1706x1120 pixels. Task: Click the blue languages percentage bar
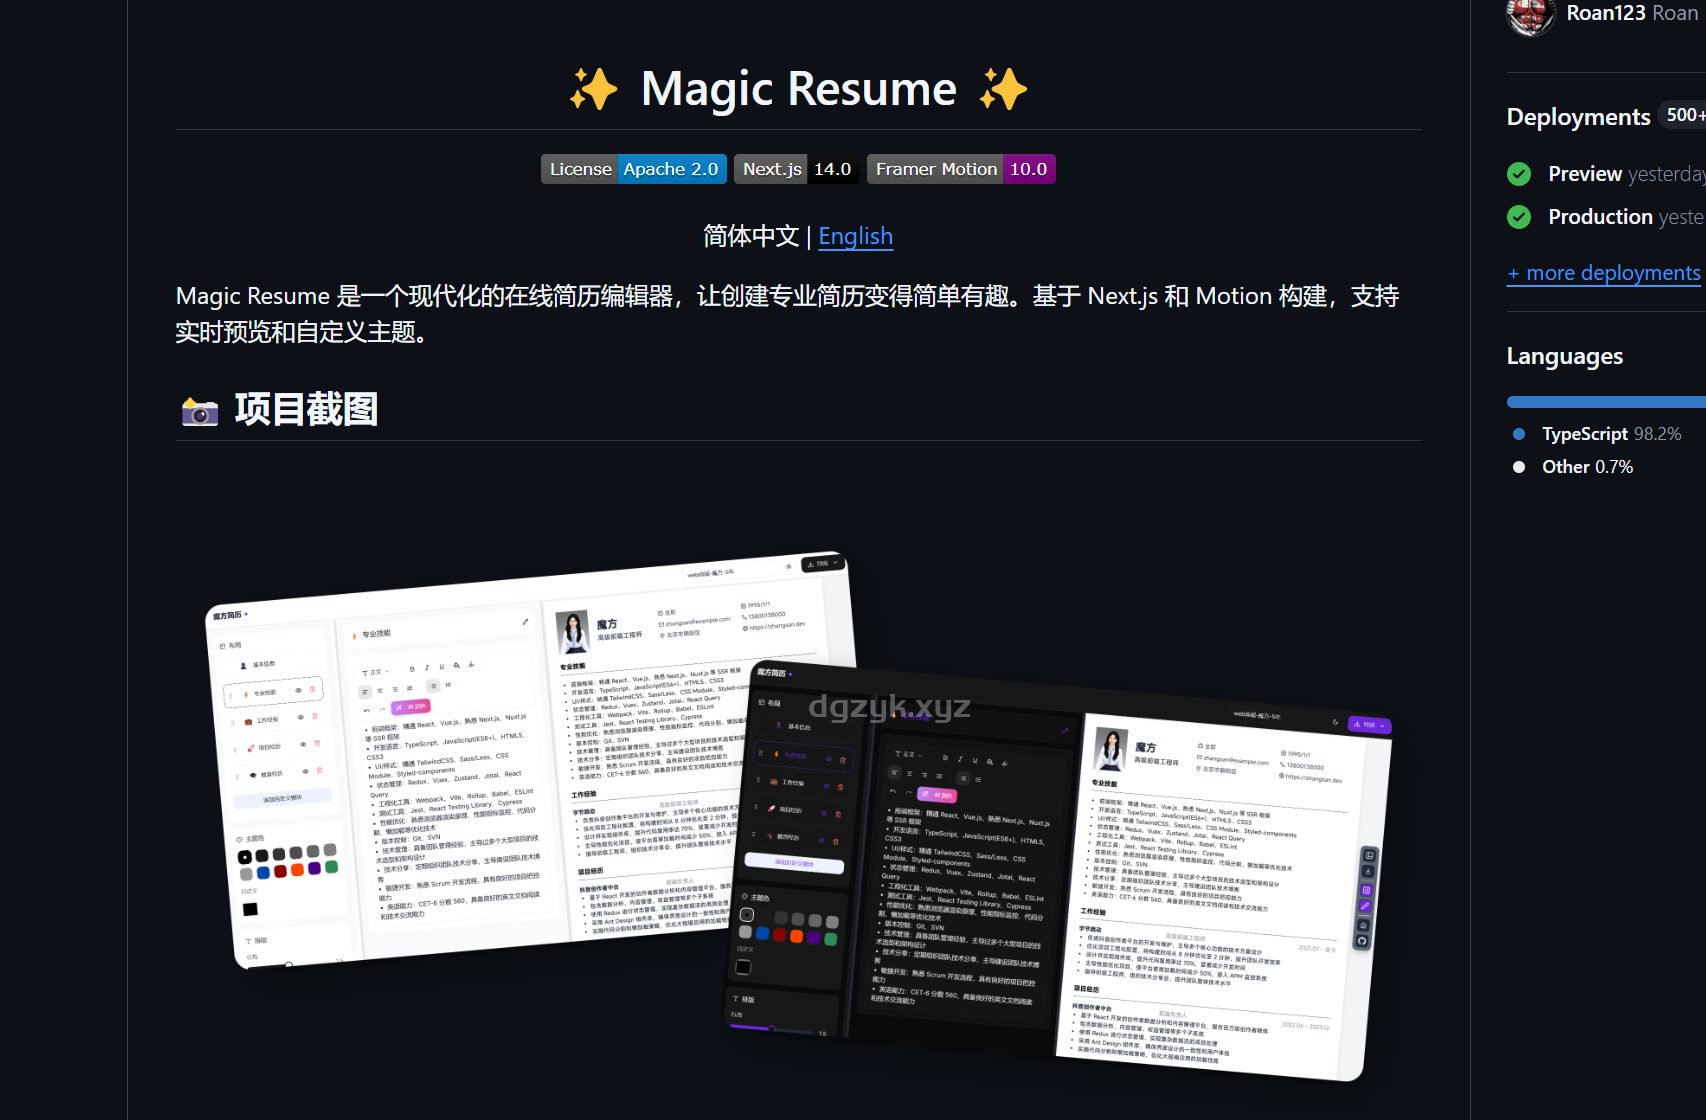coord(1606,402)
